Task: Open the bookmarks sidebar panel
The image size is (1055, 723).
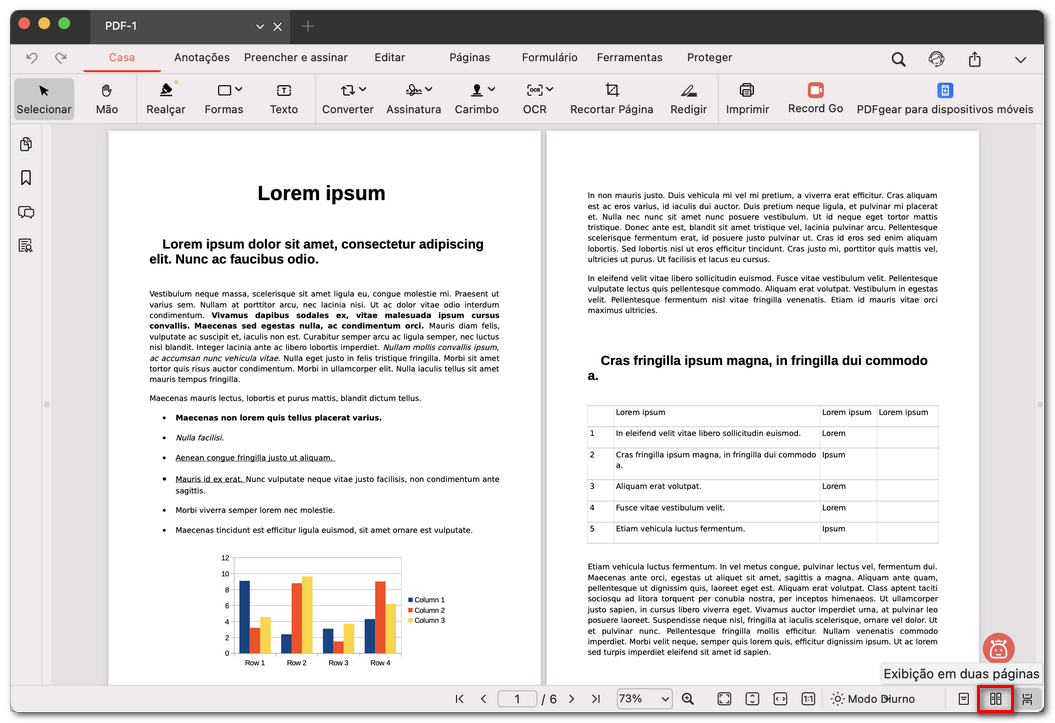Action: coord(26,178)
